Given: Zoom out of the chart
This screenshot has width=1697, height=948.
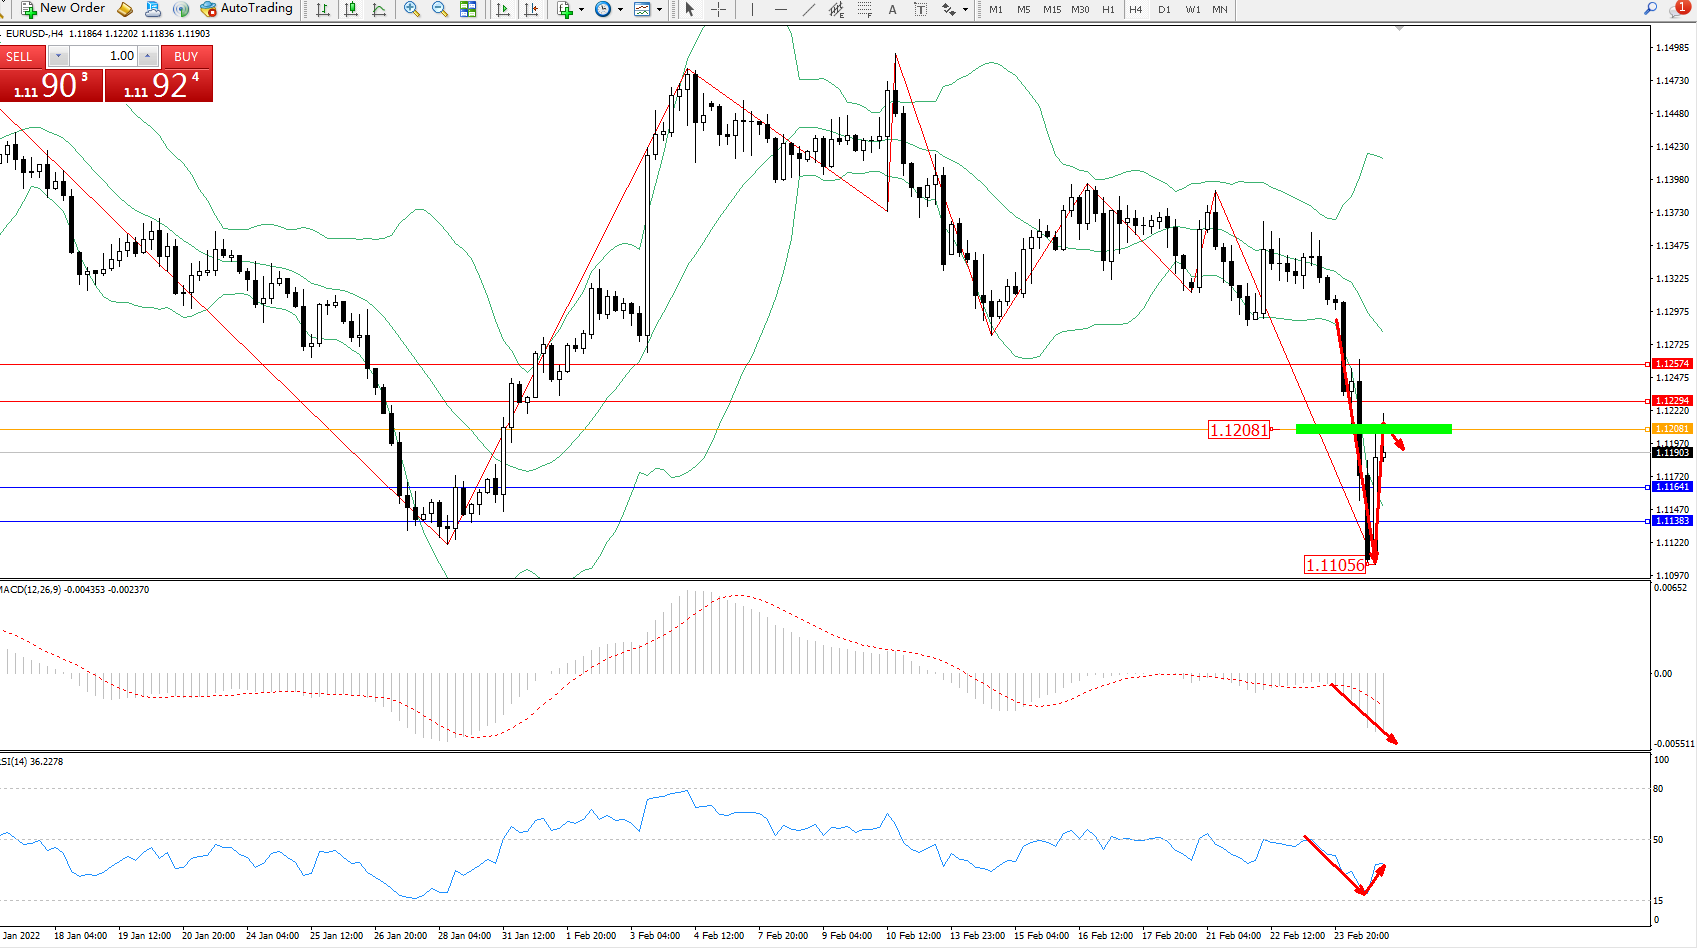Looking at the screenshot, I should pos(439,10).
